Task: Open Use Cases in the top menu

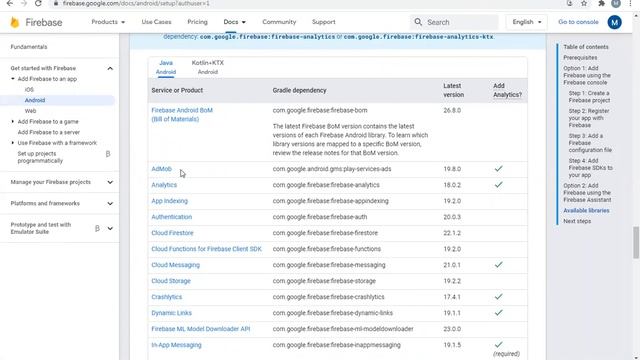Action: click(156, 22)
